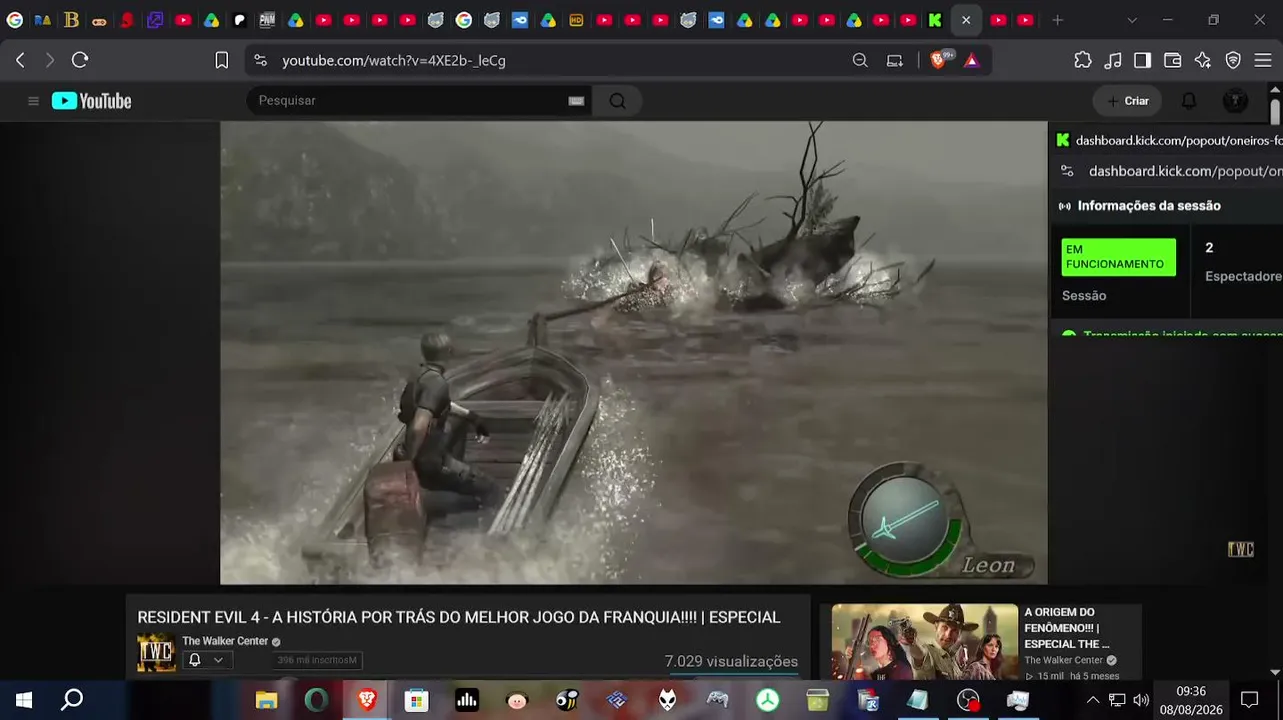
Task: Close the current active tab
Action: point(966,20)
